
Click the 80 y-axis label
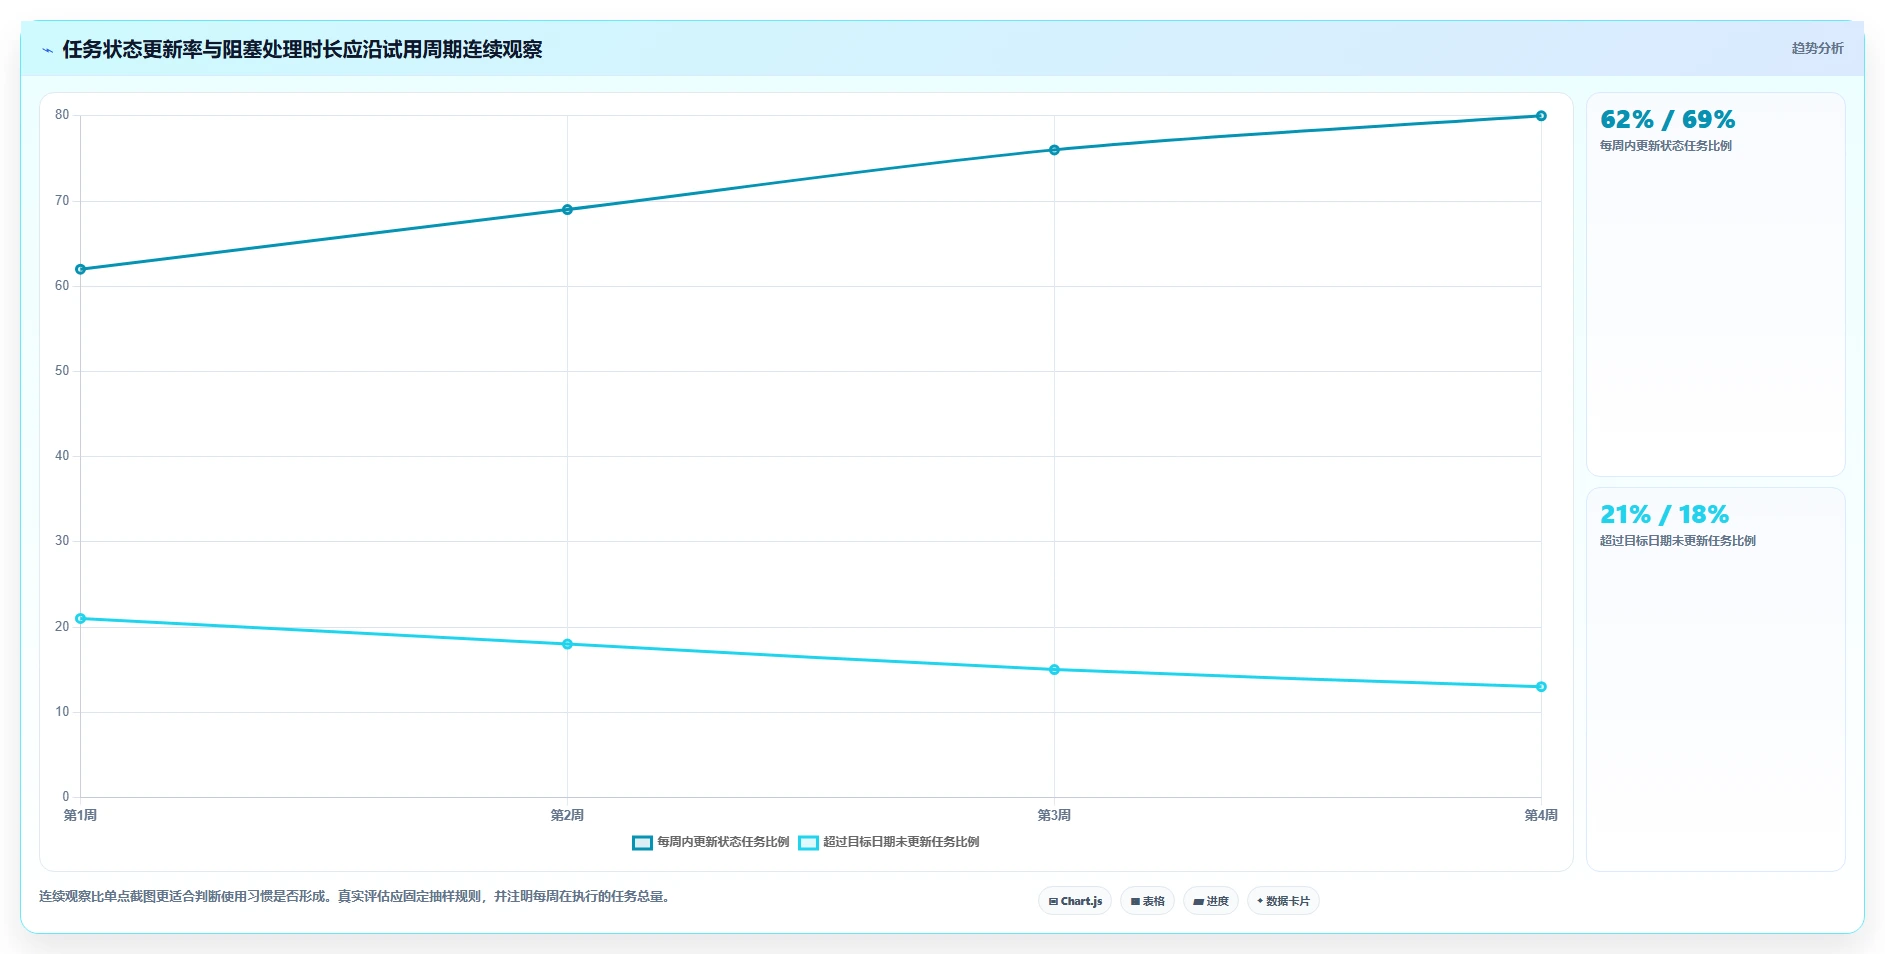click(x=62, y=115)
